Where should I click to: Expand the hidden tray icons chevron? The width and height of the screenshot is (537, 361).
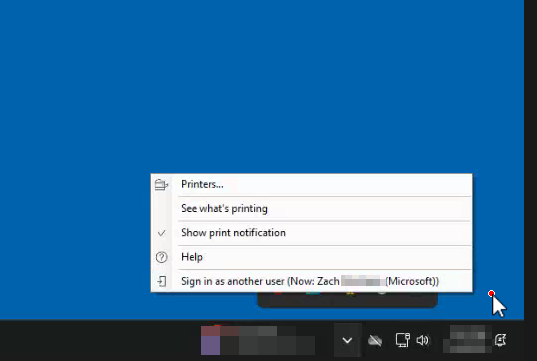pyautogui.click(x=347, y=340)
